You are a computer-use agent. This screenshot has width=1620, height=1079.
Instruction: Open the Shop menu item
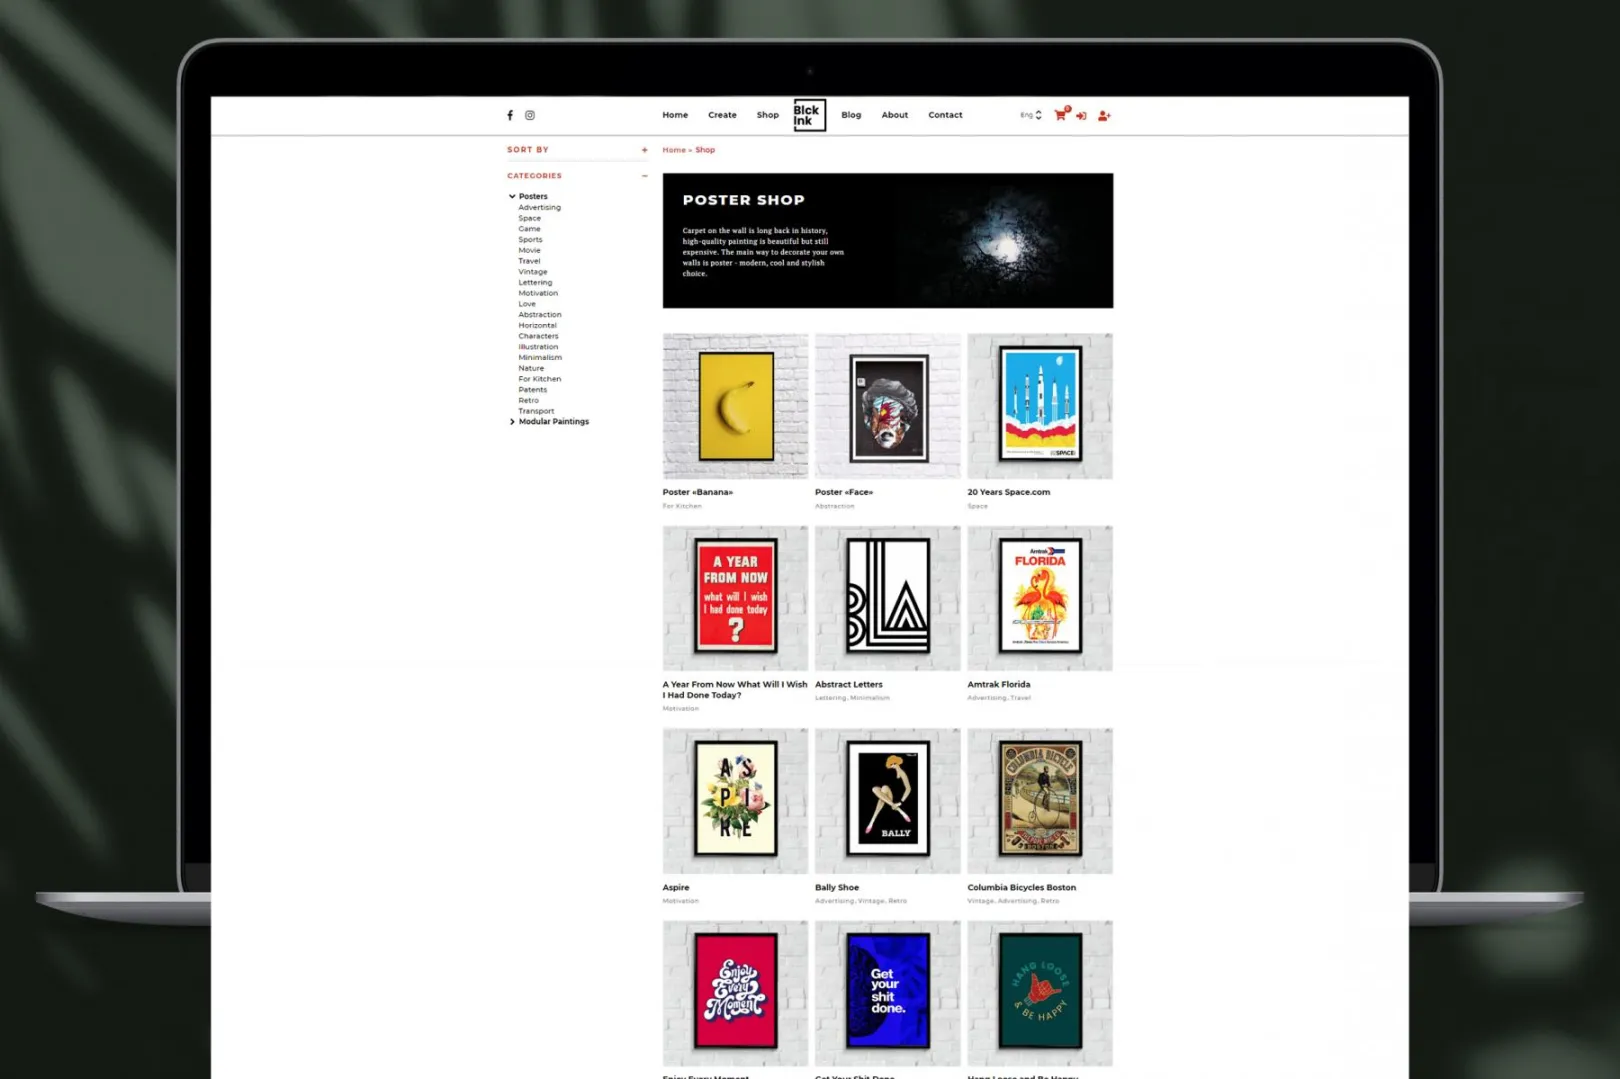click(x=768, y=115)
